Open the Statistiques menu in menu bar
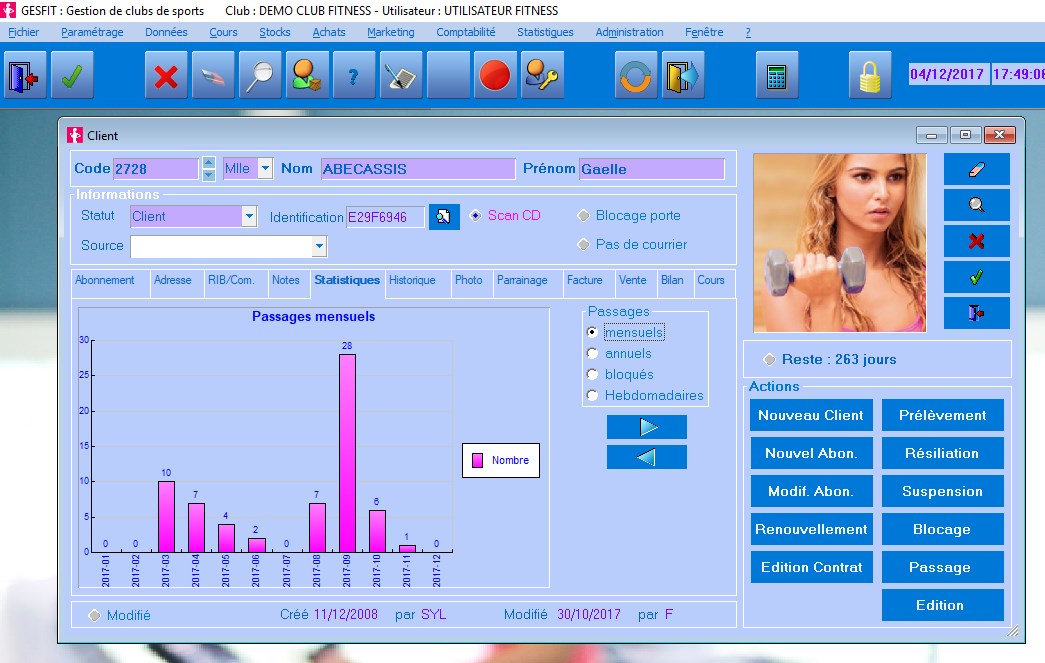Screen dimensions: 1045x663 click(x=545, y=32)
